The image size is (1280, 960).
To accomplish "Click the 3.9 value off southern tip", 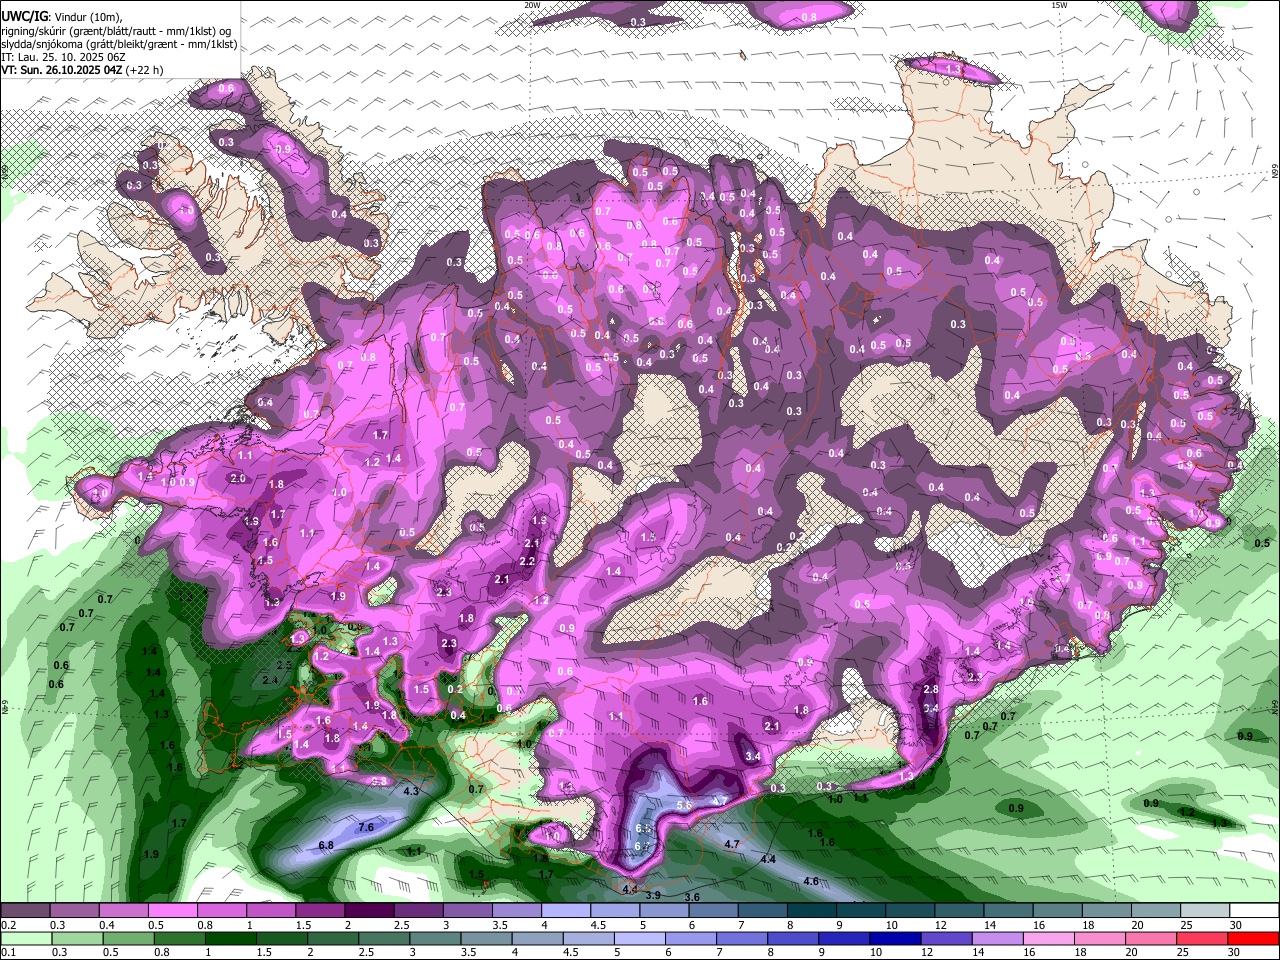I will pos(653,895).
